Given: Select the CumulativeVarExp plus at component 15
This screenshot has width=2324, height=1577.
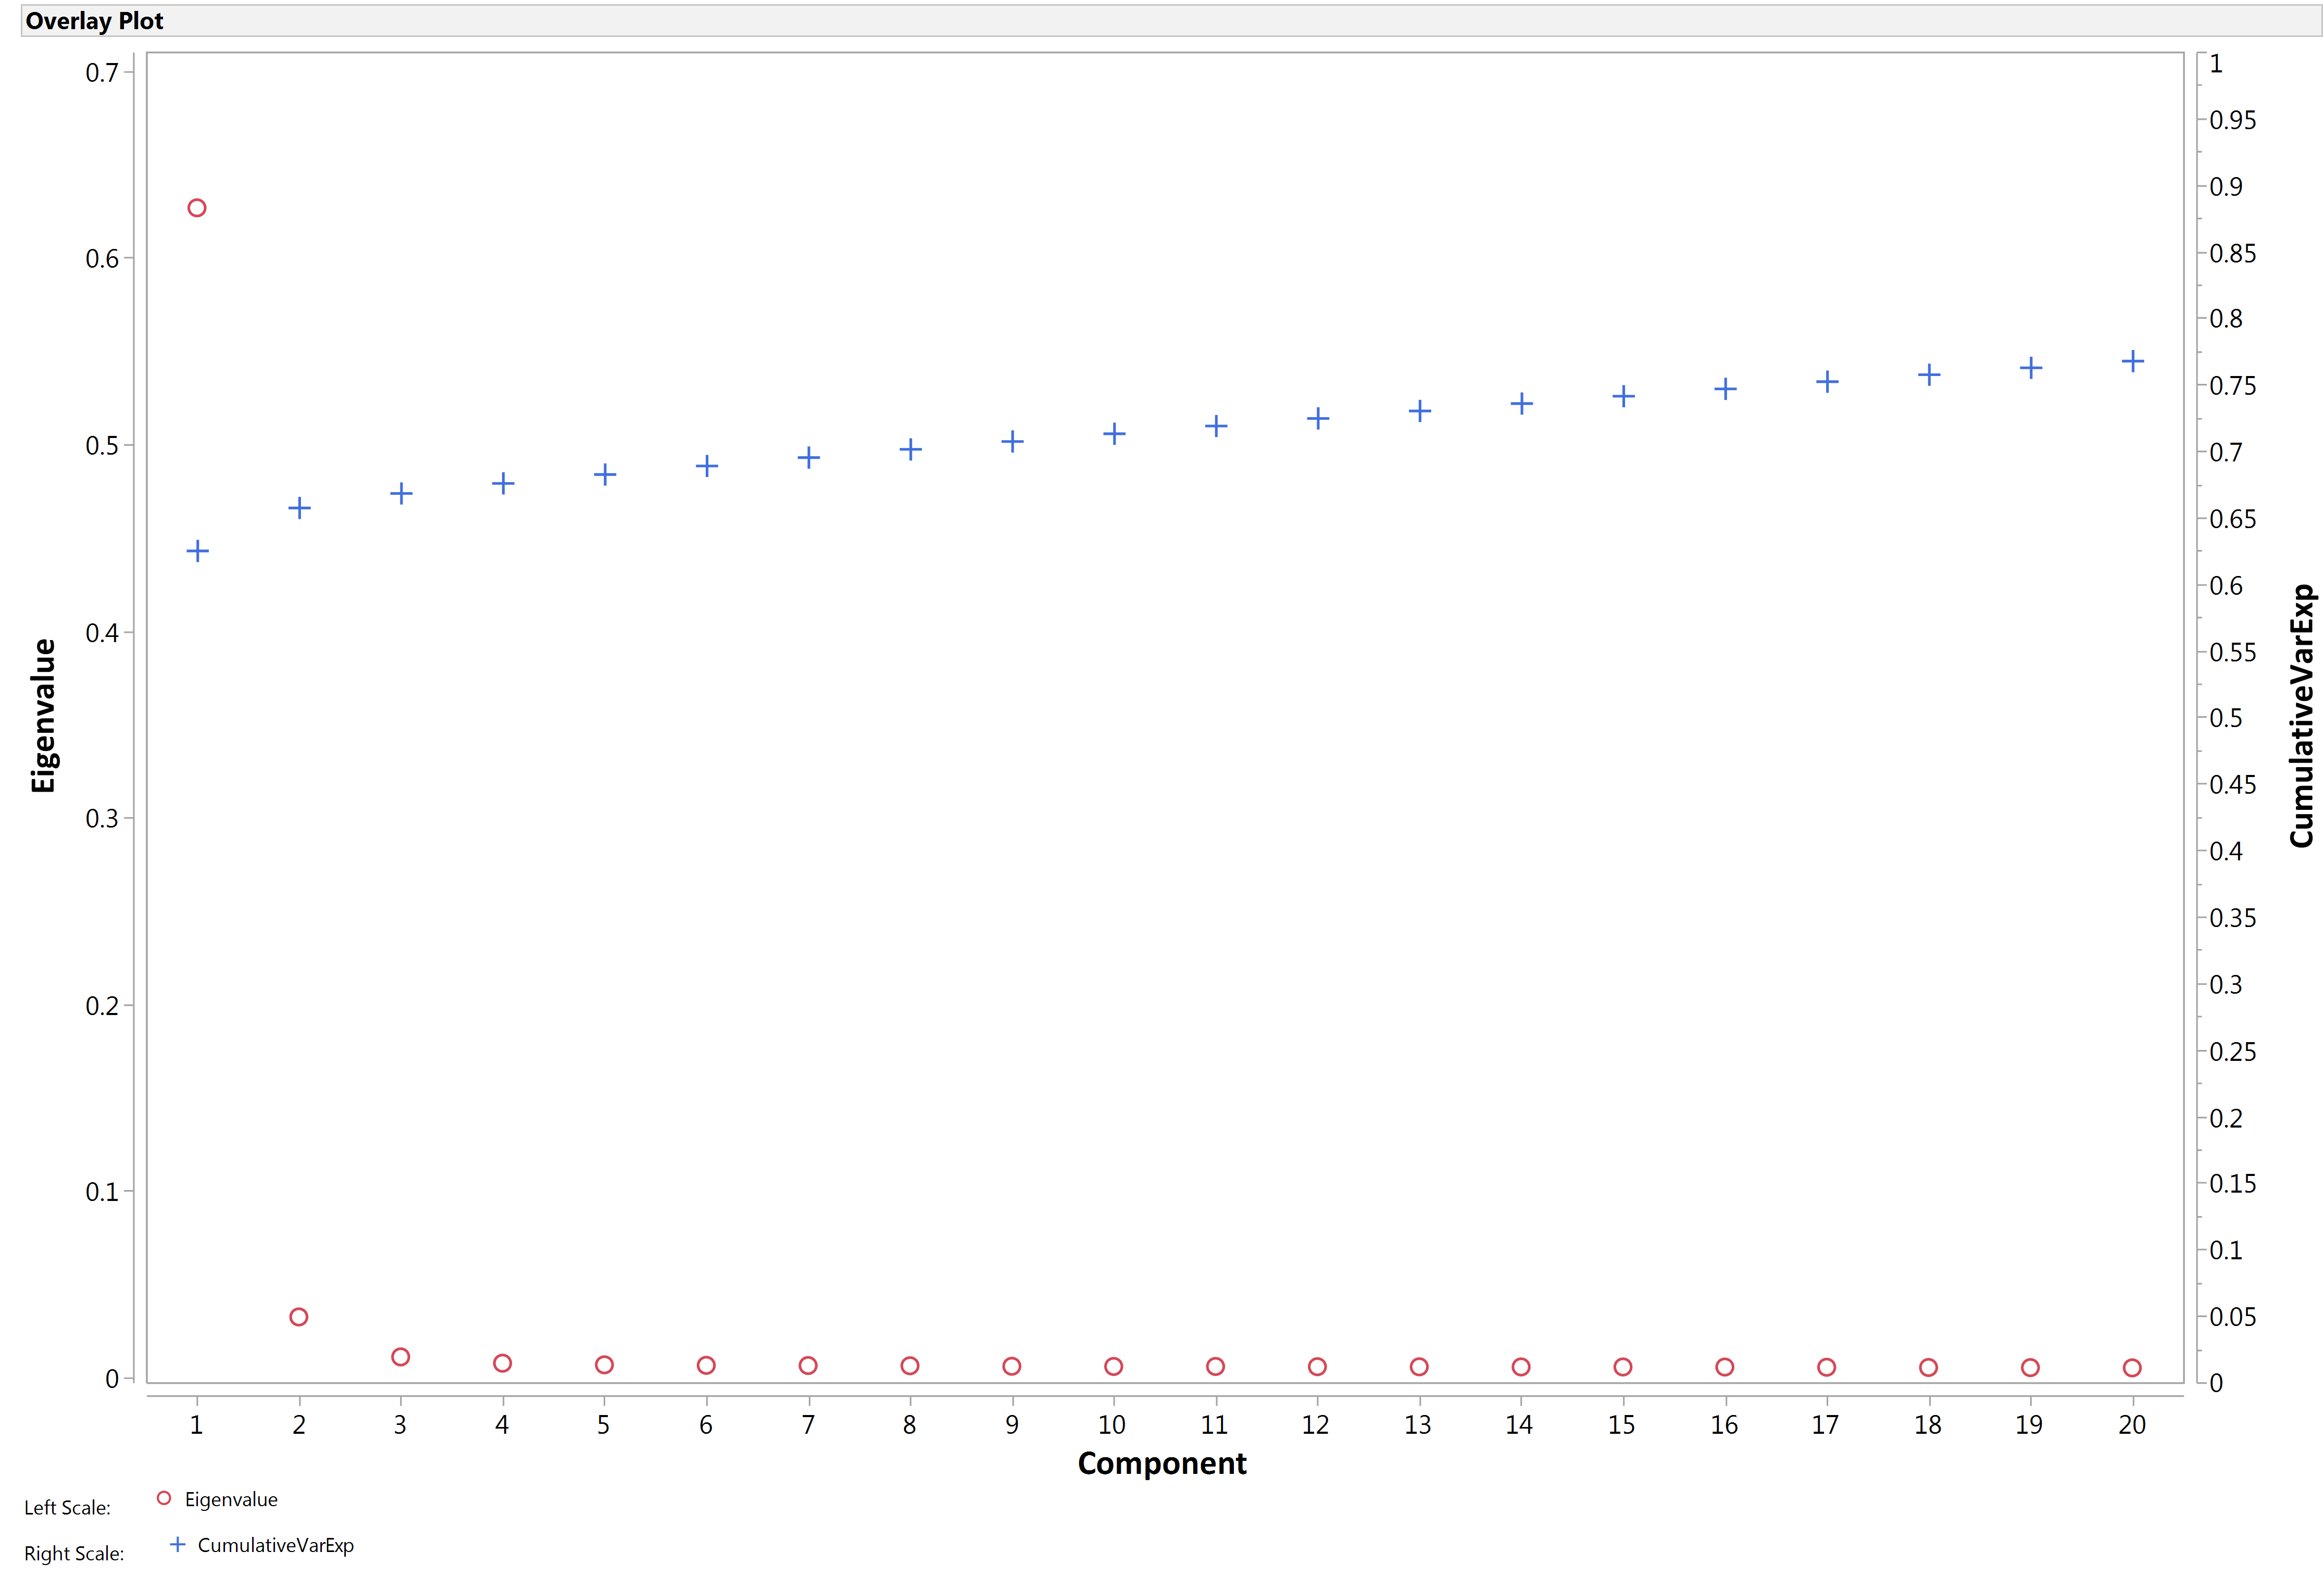Looking at the screenshot, I should (1623, 396).
